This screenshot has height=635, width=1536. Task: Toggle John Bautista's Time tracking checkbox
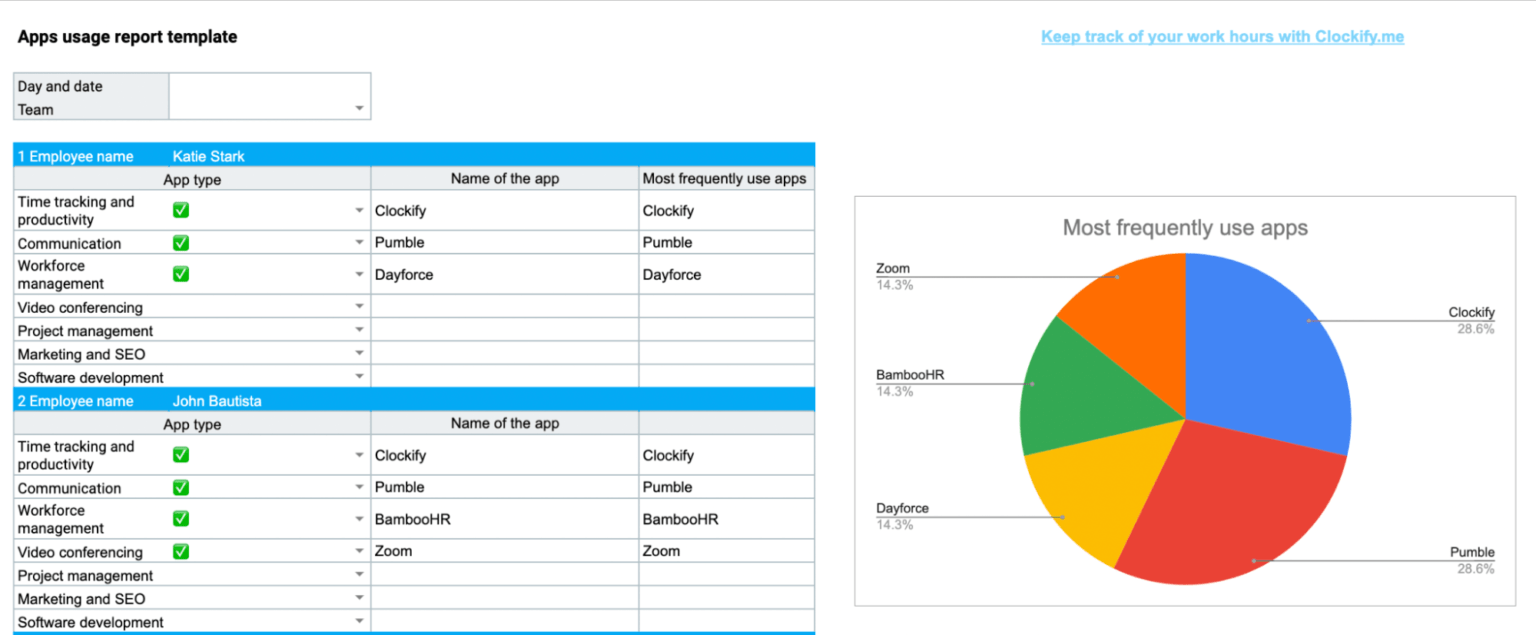(181, 455)
